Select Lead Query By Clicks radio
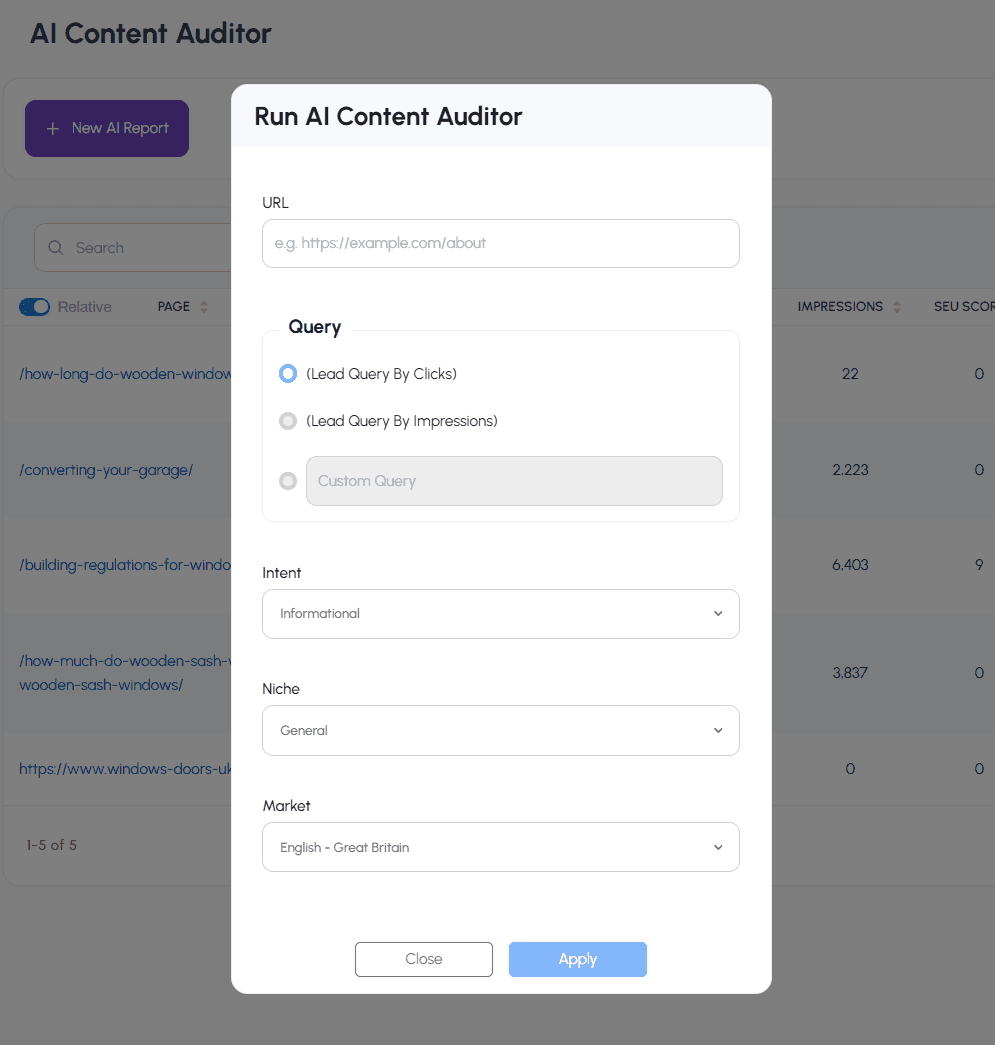Viewport: 995px width, 1045px height. pos(288,374)
